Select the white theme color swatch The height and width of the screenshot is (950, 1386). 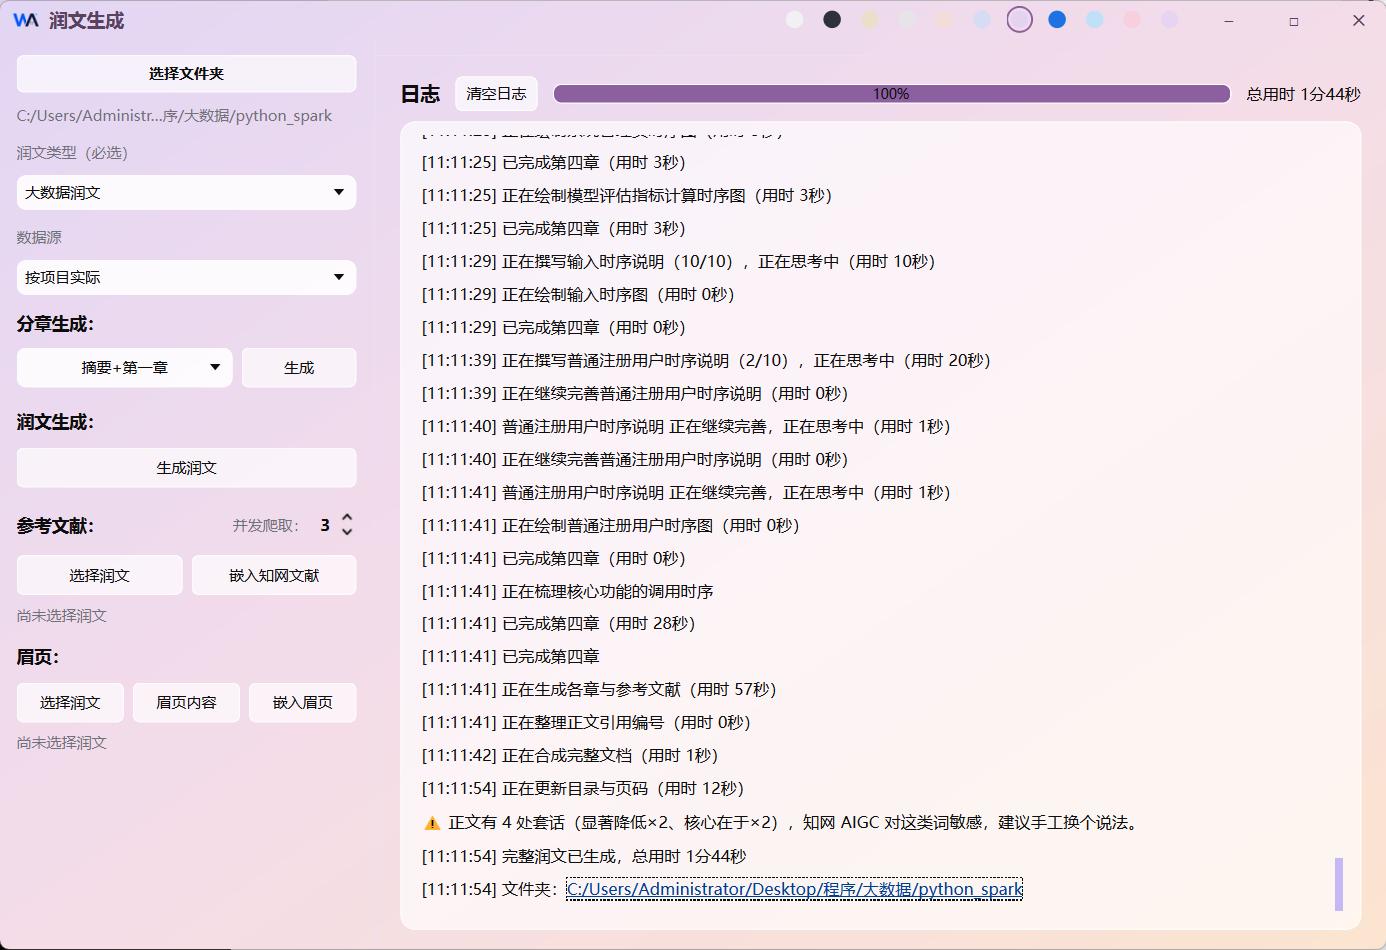click(x=795, y=19)
